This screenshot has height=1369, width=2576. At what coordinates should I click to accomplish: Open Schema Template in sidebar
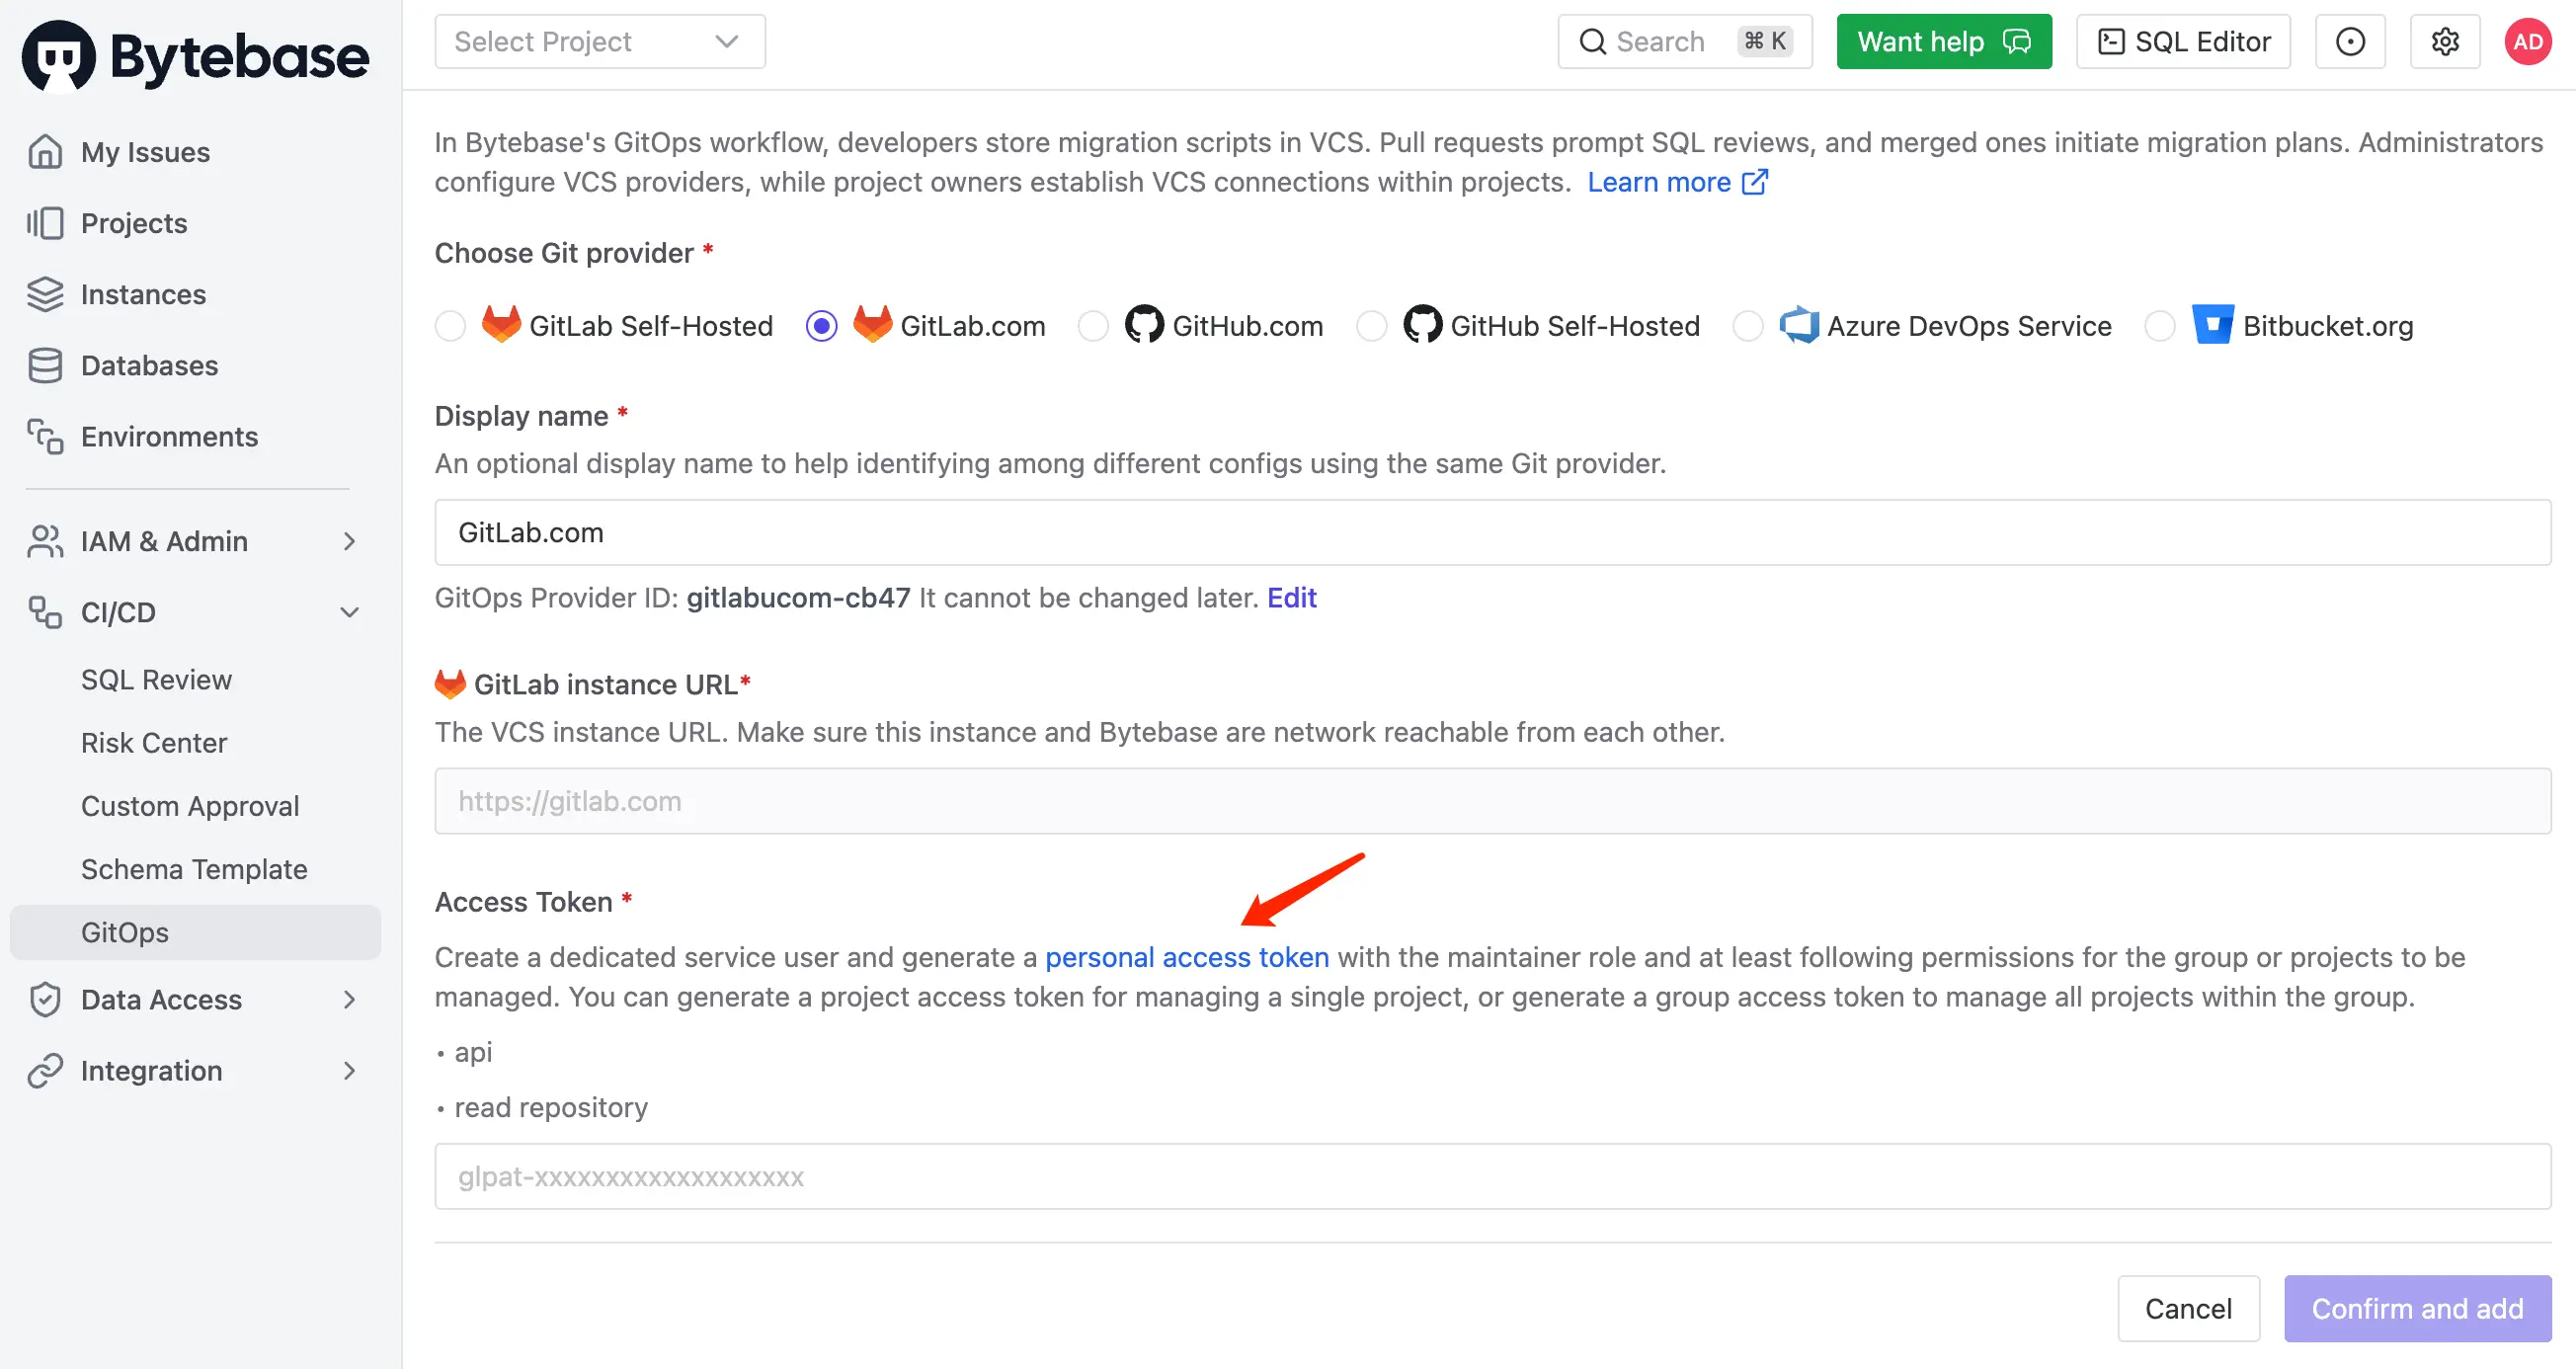tap(195, 869)
